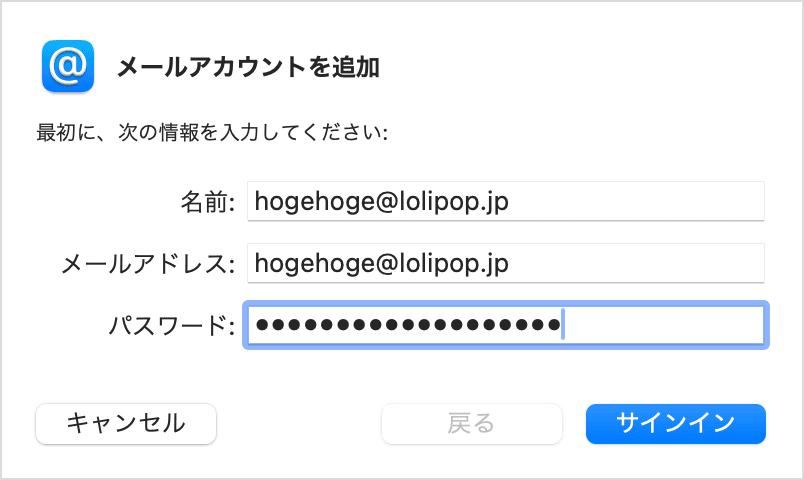Screen dimensions: 804x480
Task: Focus the パスワード input field
Action: point(505,325)
